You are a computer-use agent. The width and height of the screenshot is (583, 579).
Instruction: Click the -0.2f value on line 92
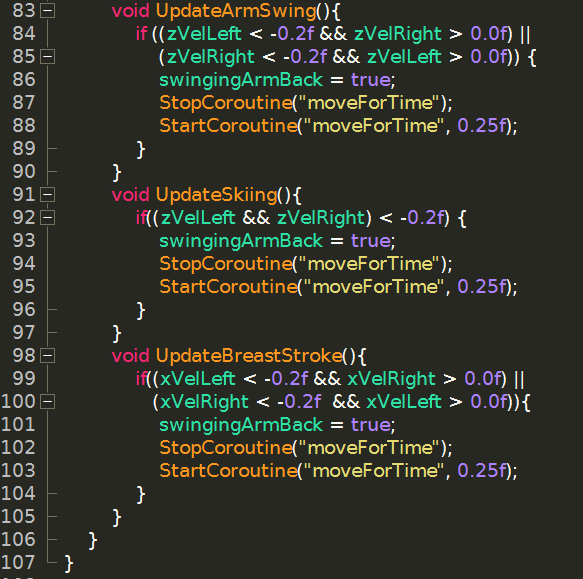tap(423, 218)
